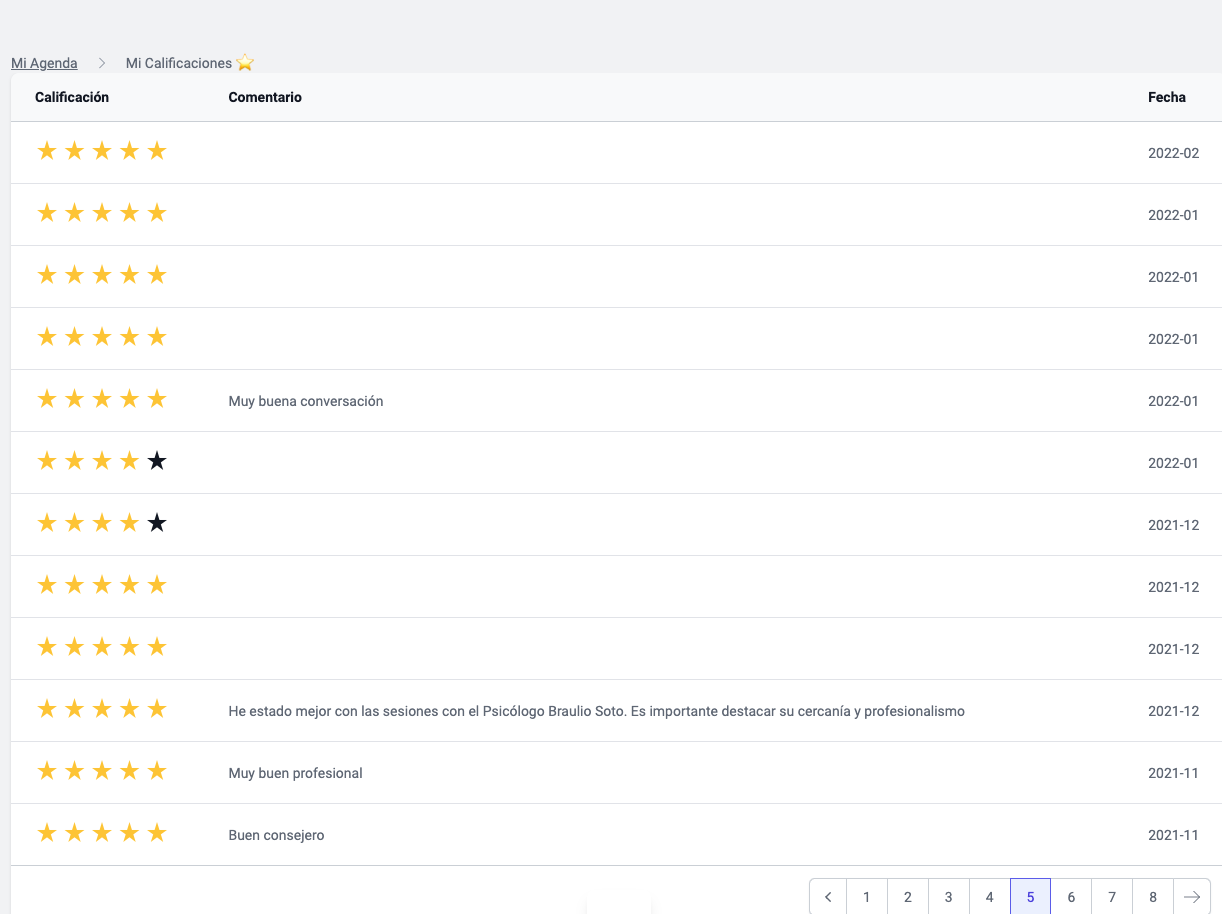Select page 4 in pagination

[x=990, y=897]
